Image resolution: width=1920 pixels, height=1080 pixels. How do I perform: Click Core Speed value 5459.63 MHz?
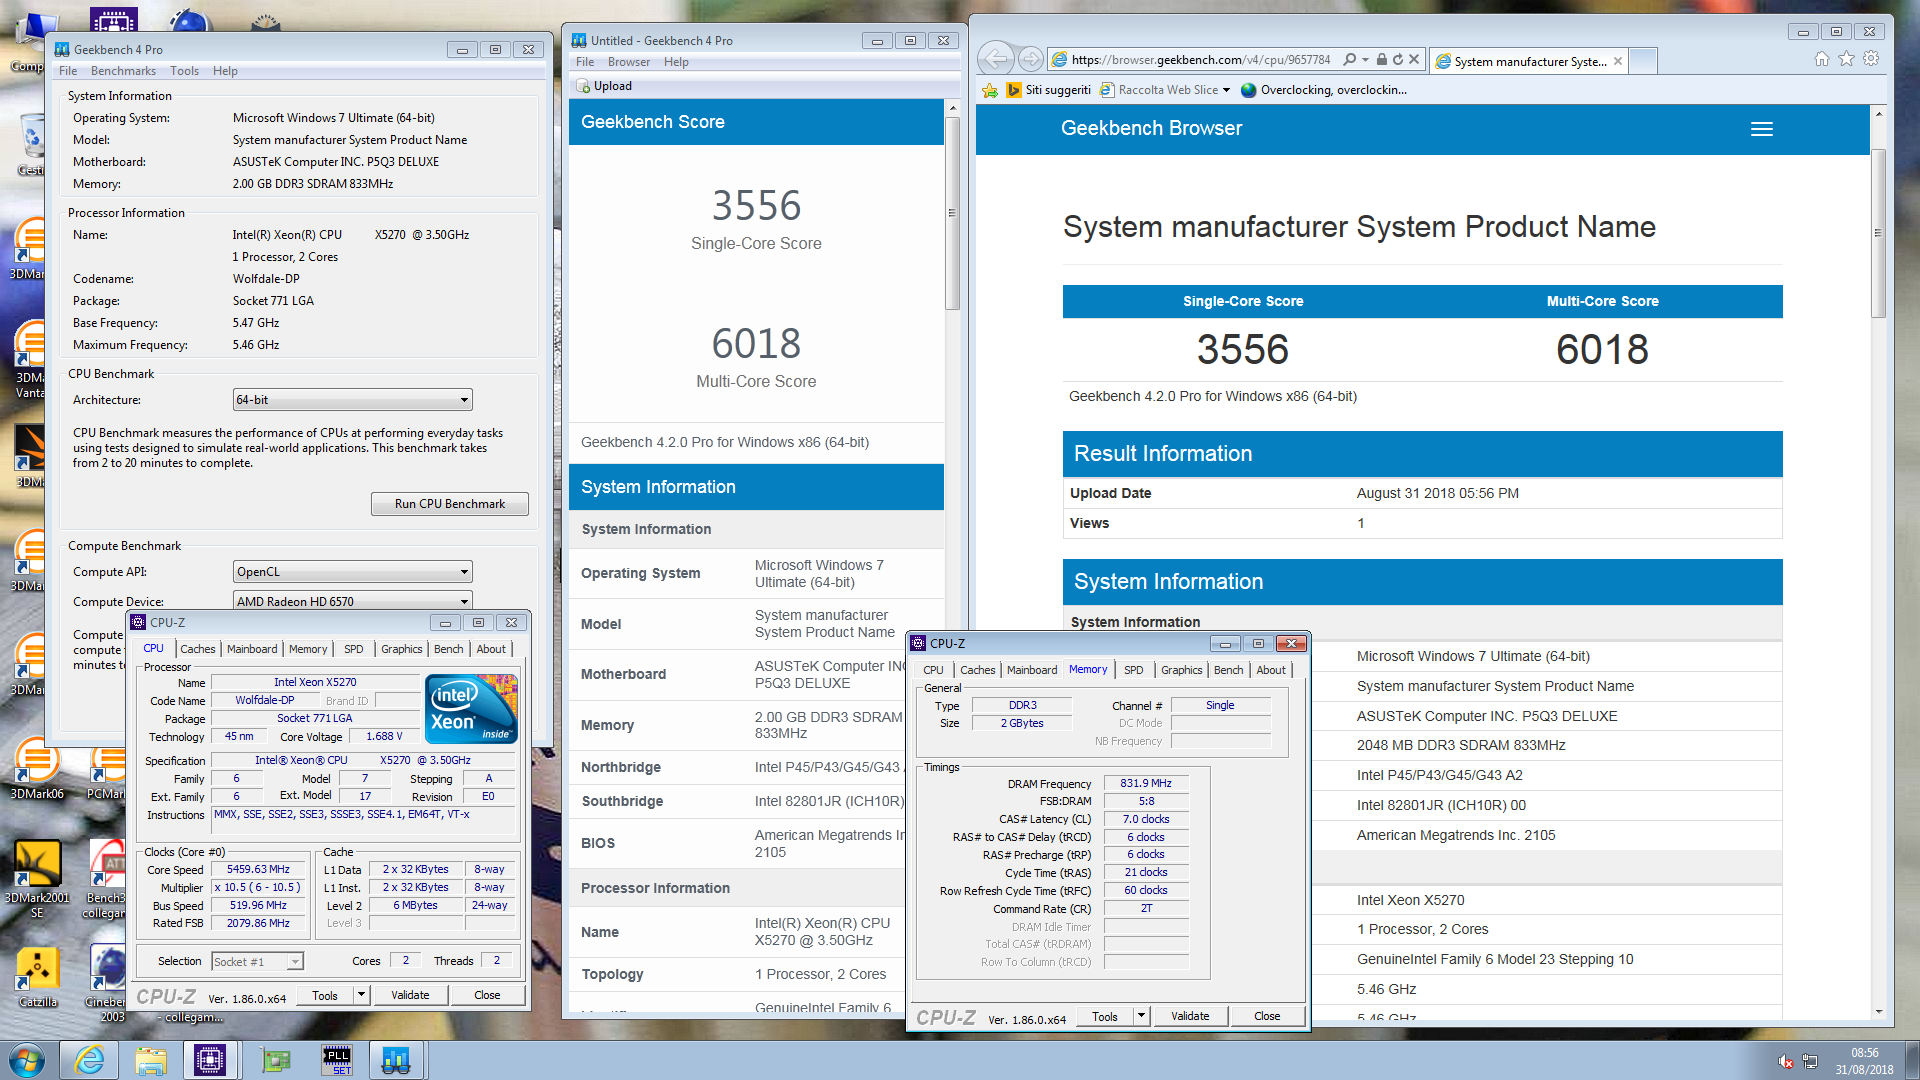click(x=258, y=870)
